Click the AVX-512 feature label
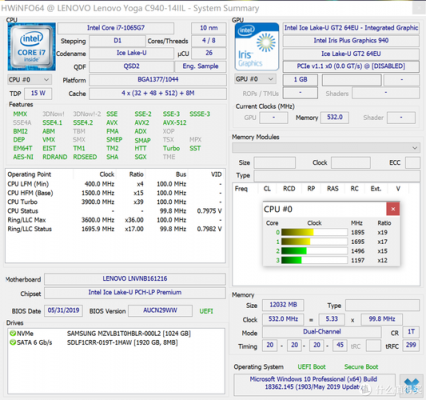Viewport: 426px width, 400px height. pyautogui.click(x=175, y=123)
